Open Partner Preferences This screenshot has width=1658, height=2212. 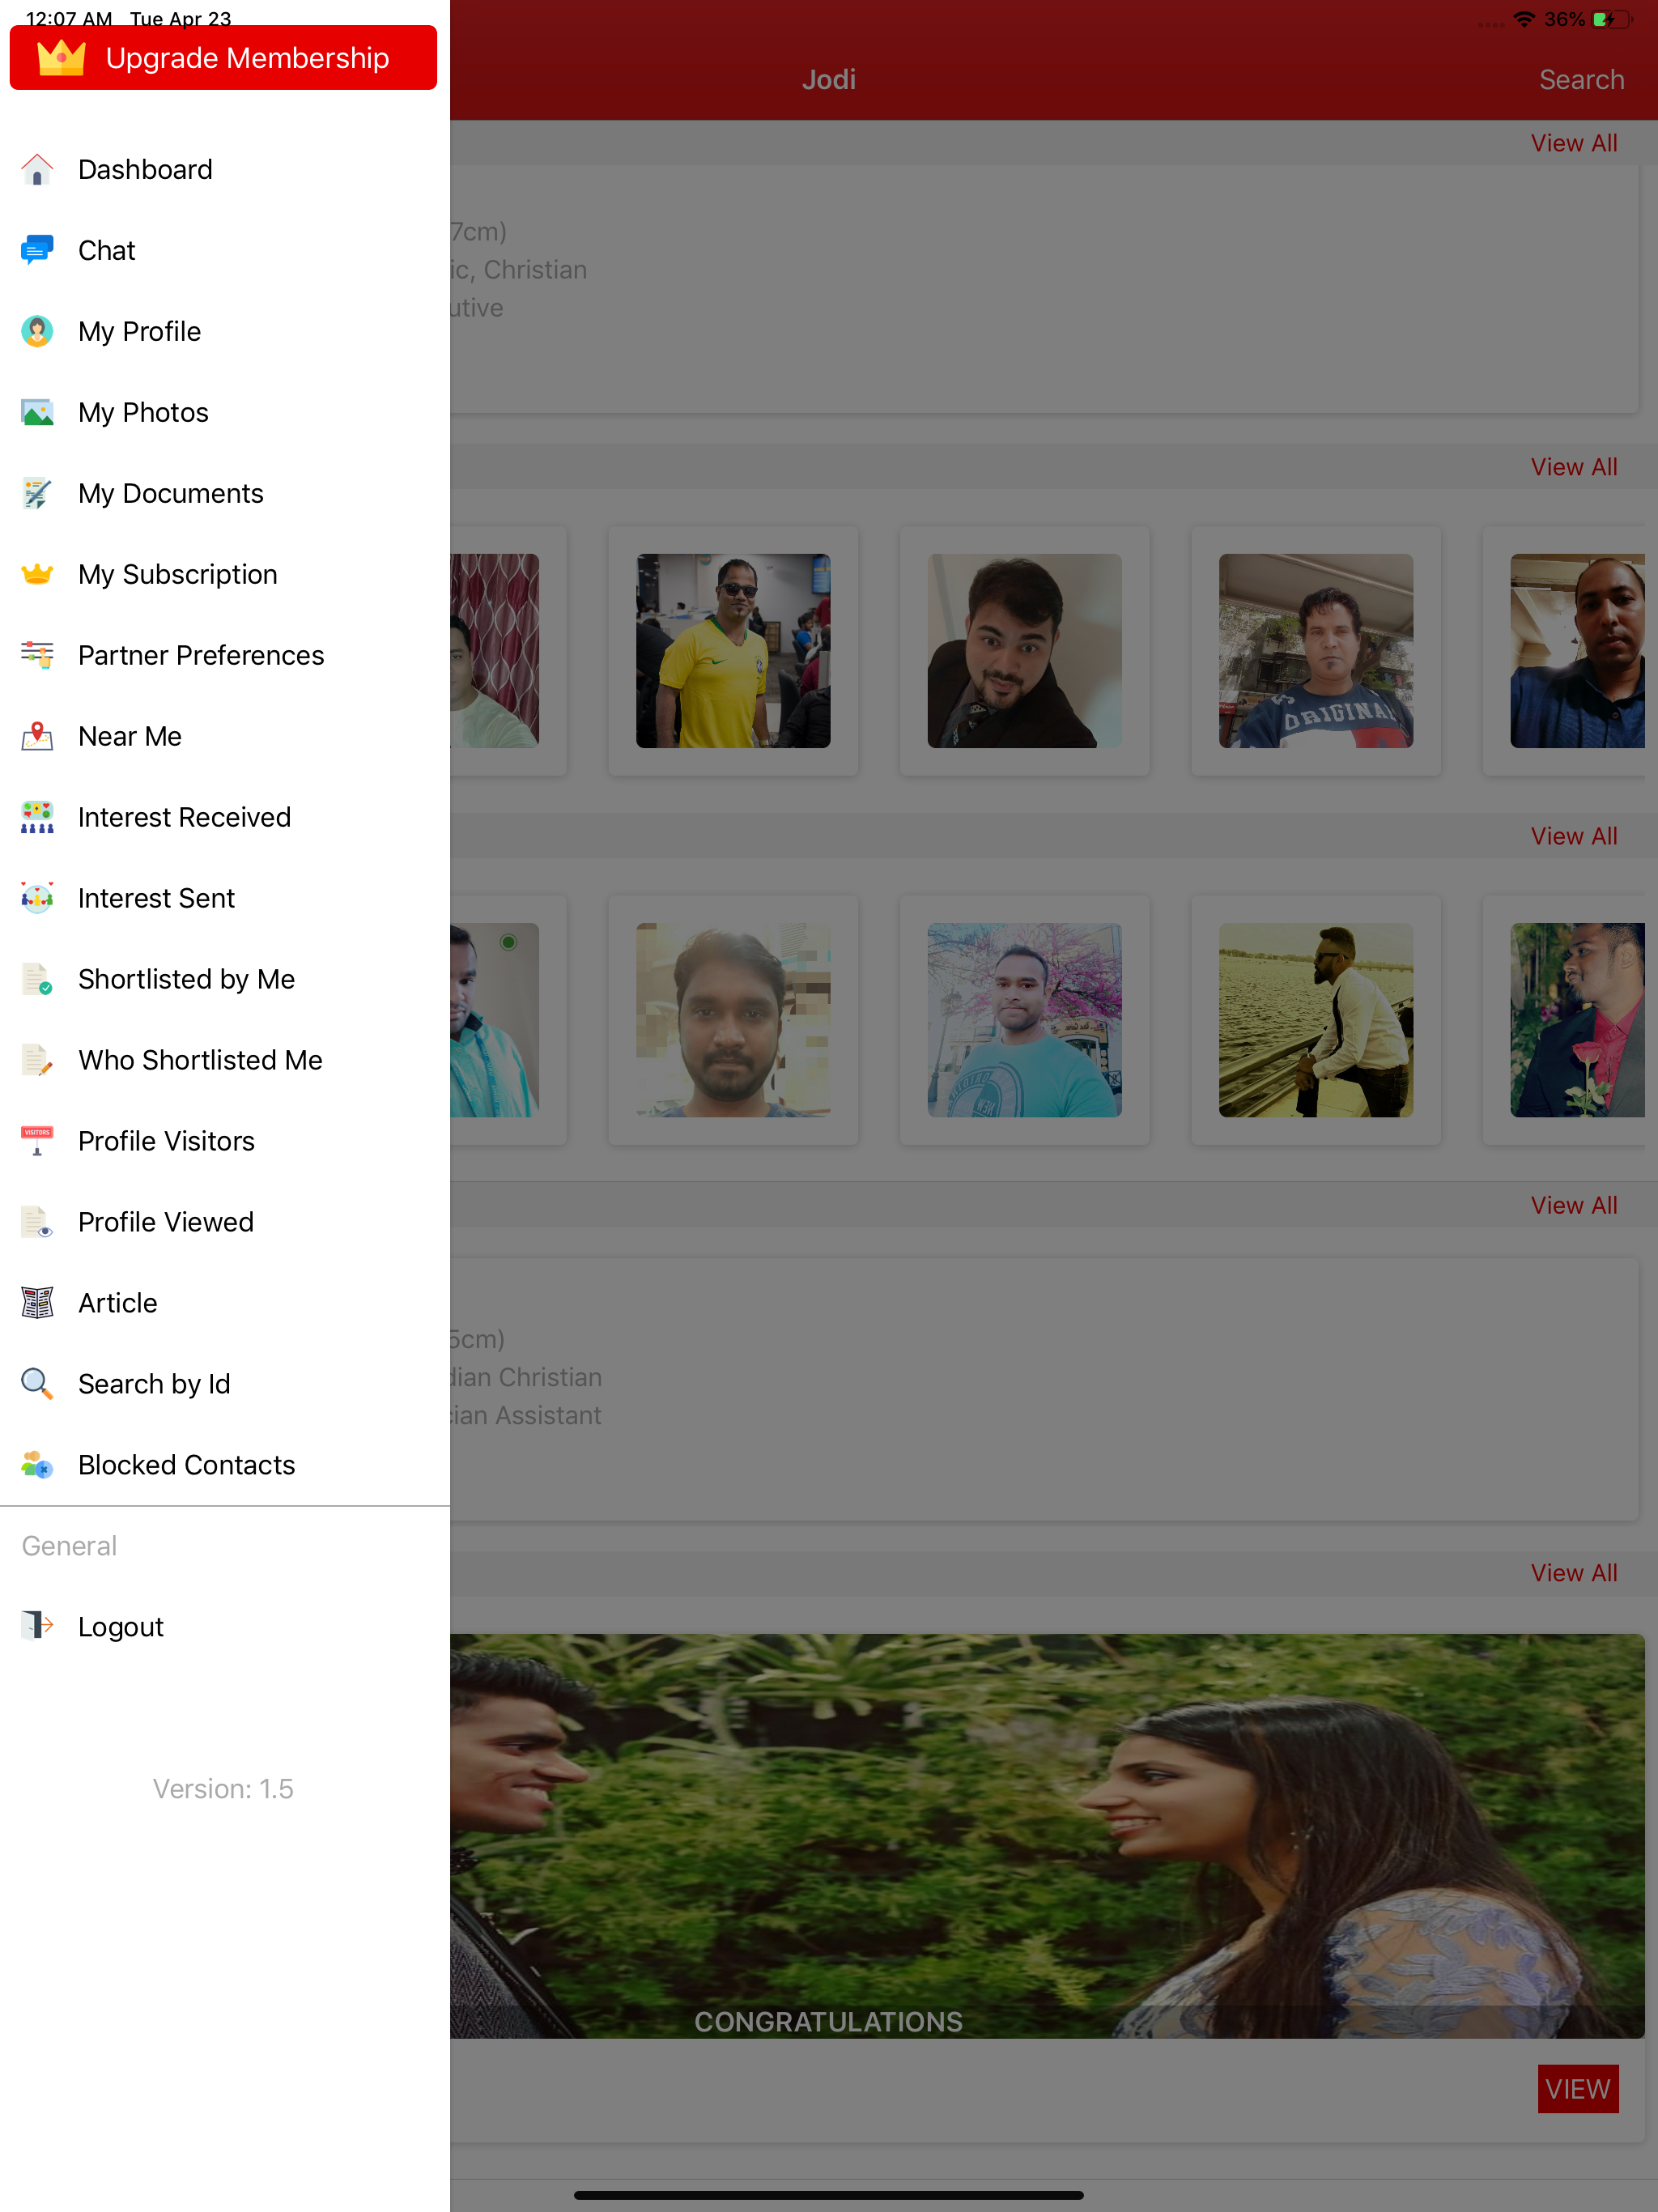tap(225, 655)
